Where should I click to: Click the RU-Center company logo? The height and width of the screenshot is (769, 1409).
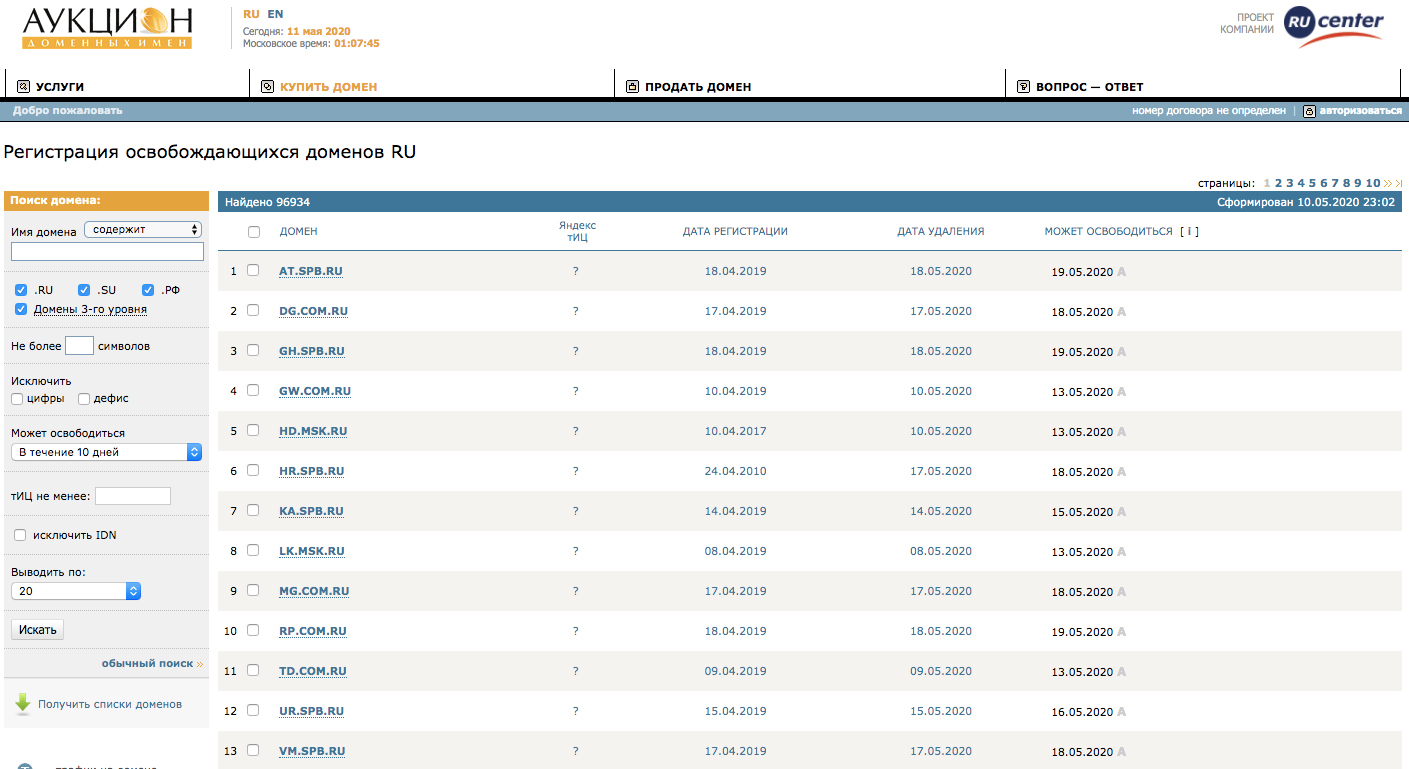click(x=1333, y=27)
